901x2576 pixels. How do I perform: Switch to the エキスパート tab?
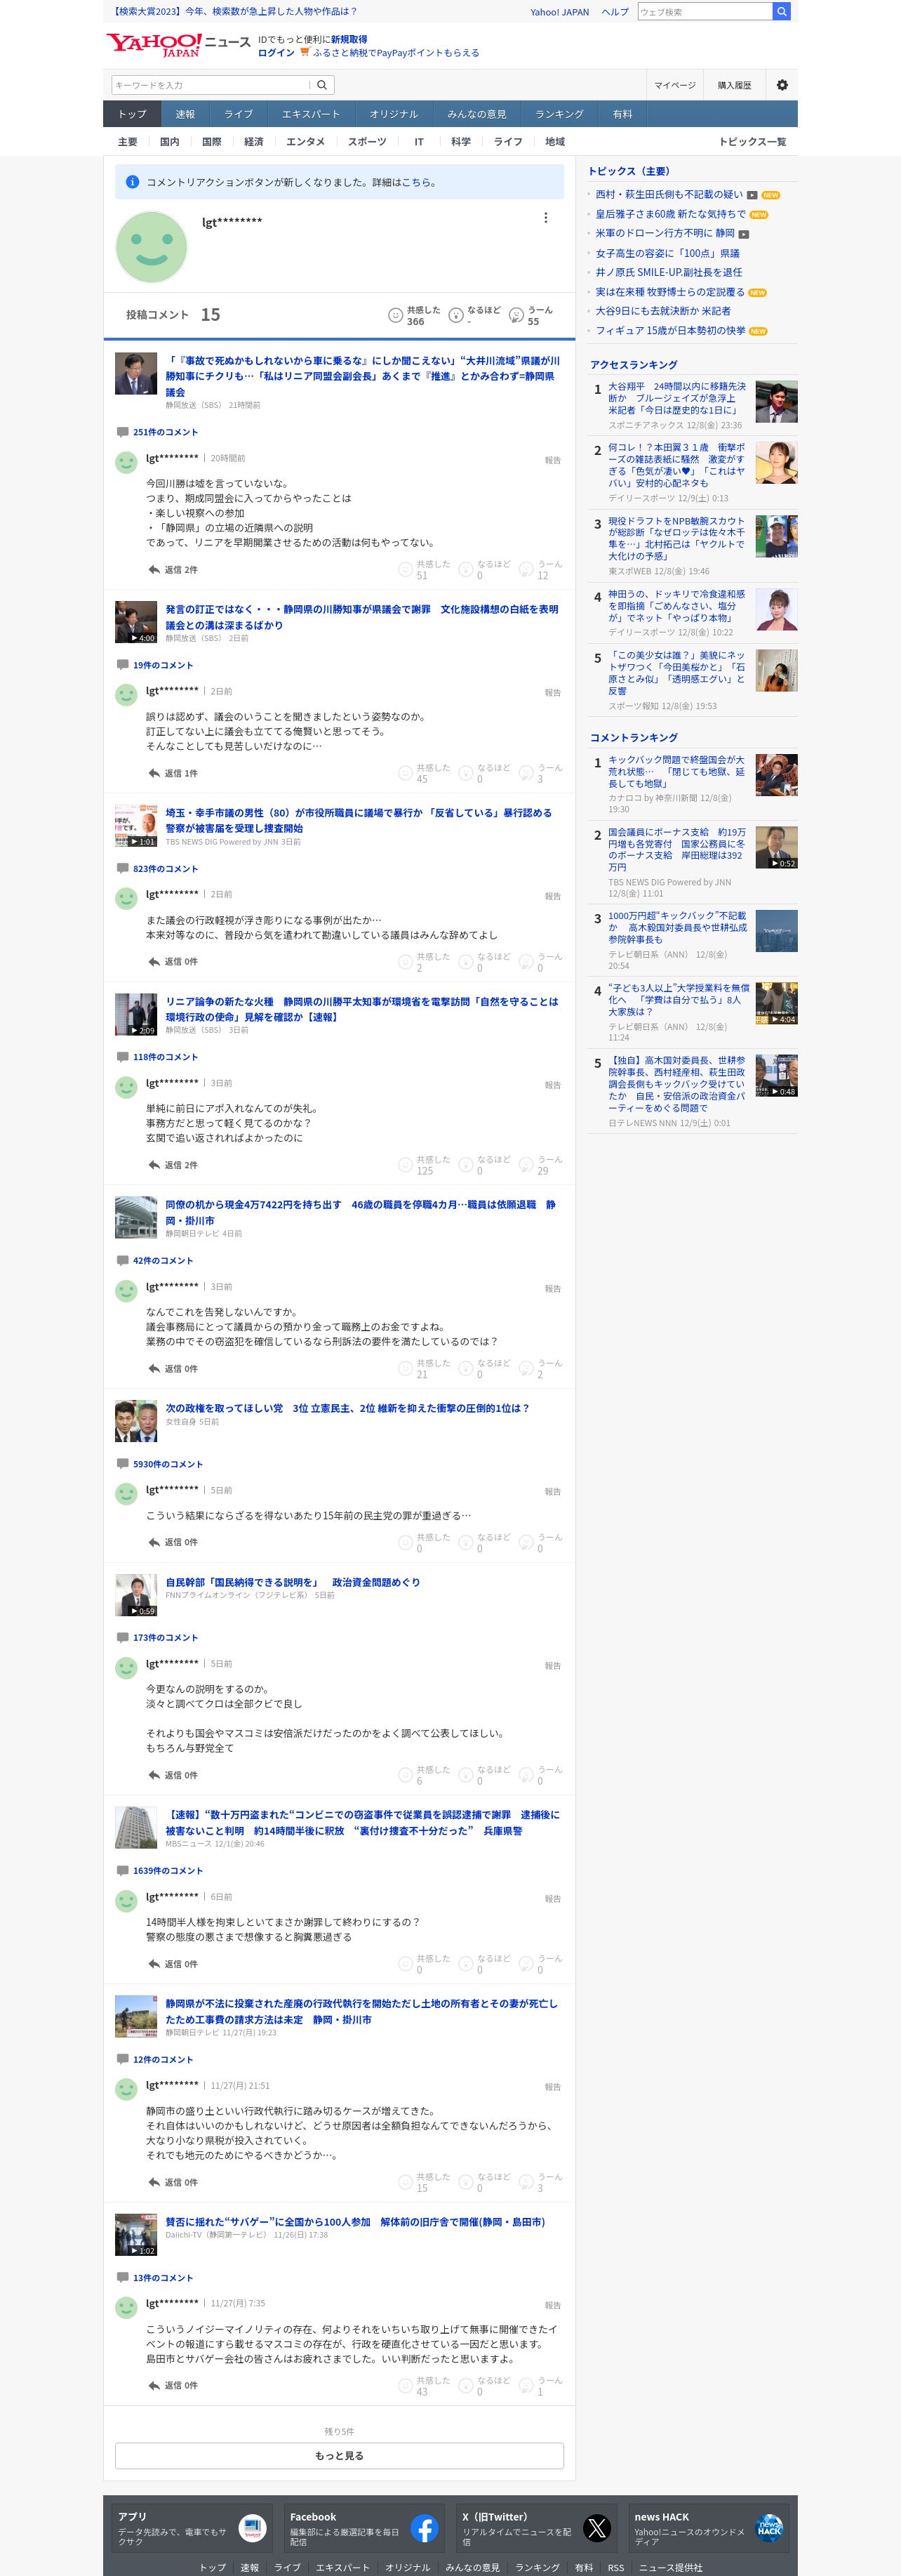click(x=310, y=114)
